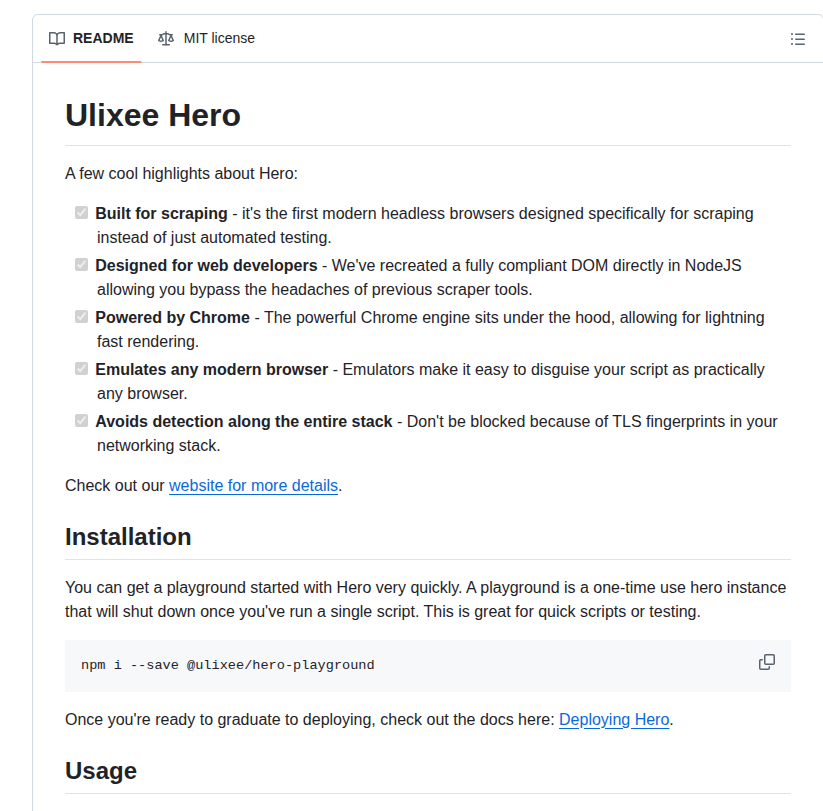
Task: Click the copy icon on the code block
Action: (x=767, y=662)
